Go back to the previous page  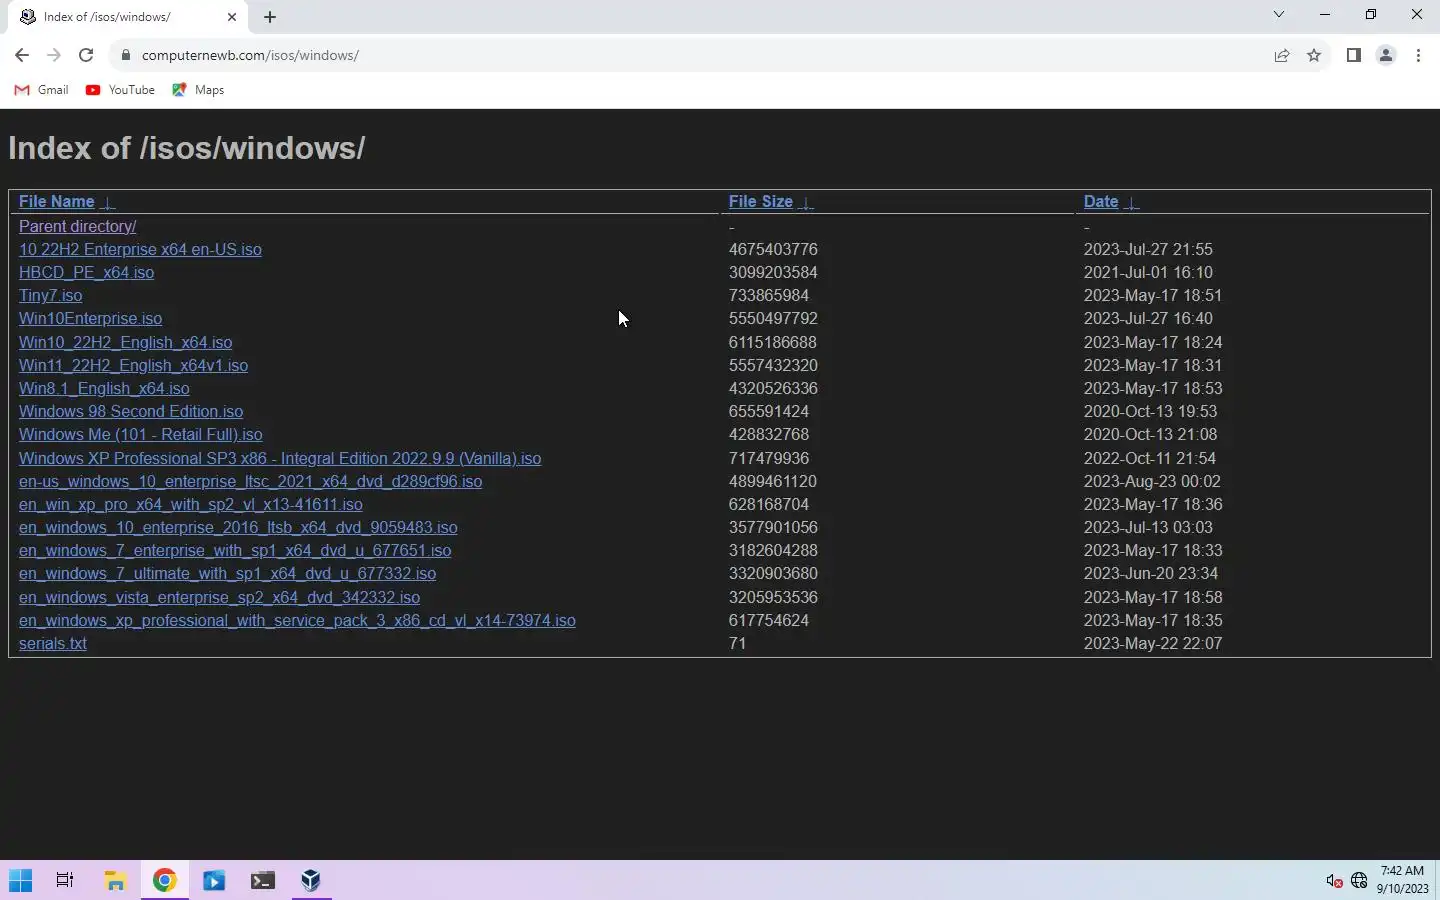(x=22, y=55)
